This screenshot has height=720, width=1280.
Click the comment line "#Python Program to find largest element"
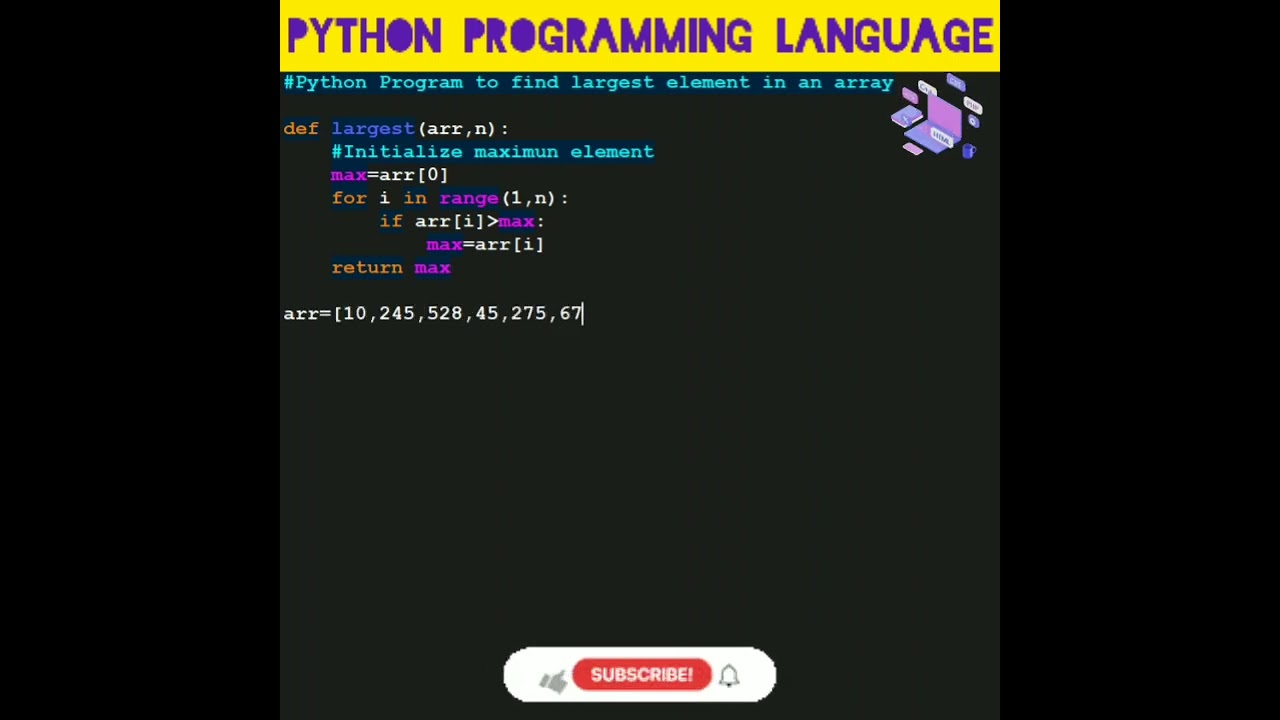[588, 83]
